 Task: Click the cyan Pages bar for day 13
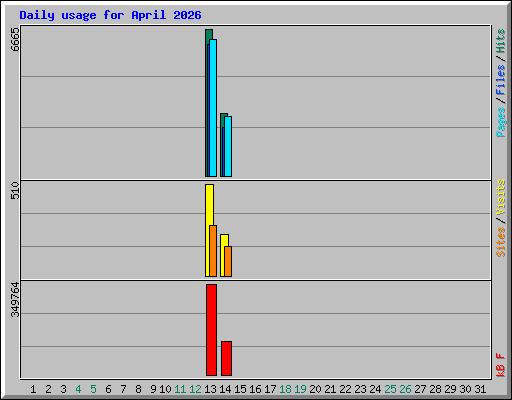point(213,108)
